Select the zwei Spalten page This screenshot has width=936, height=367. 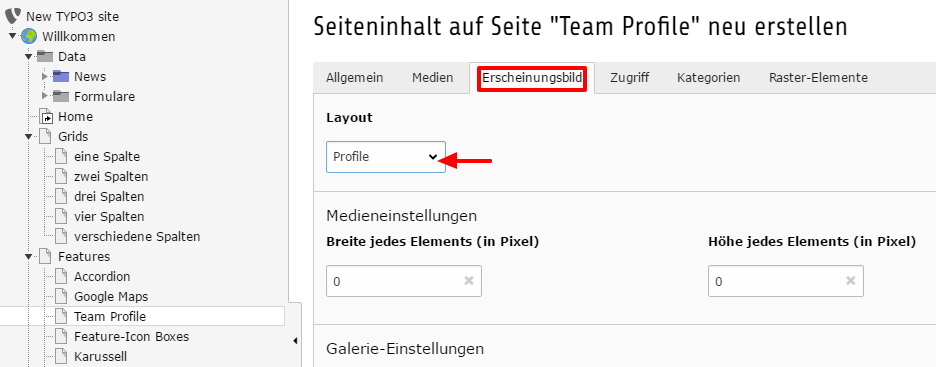(111, 177)
